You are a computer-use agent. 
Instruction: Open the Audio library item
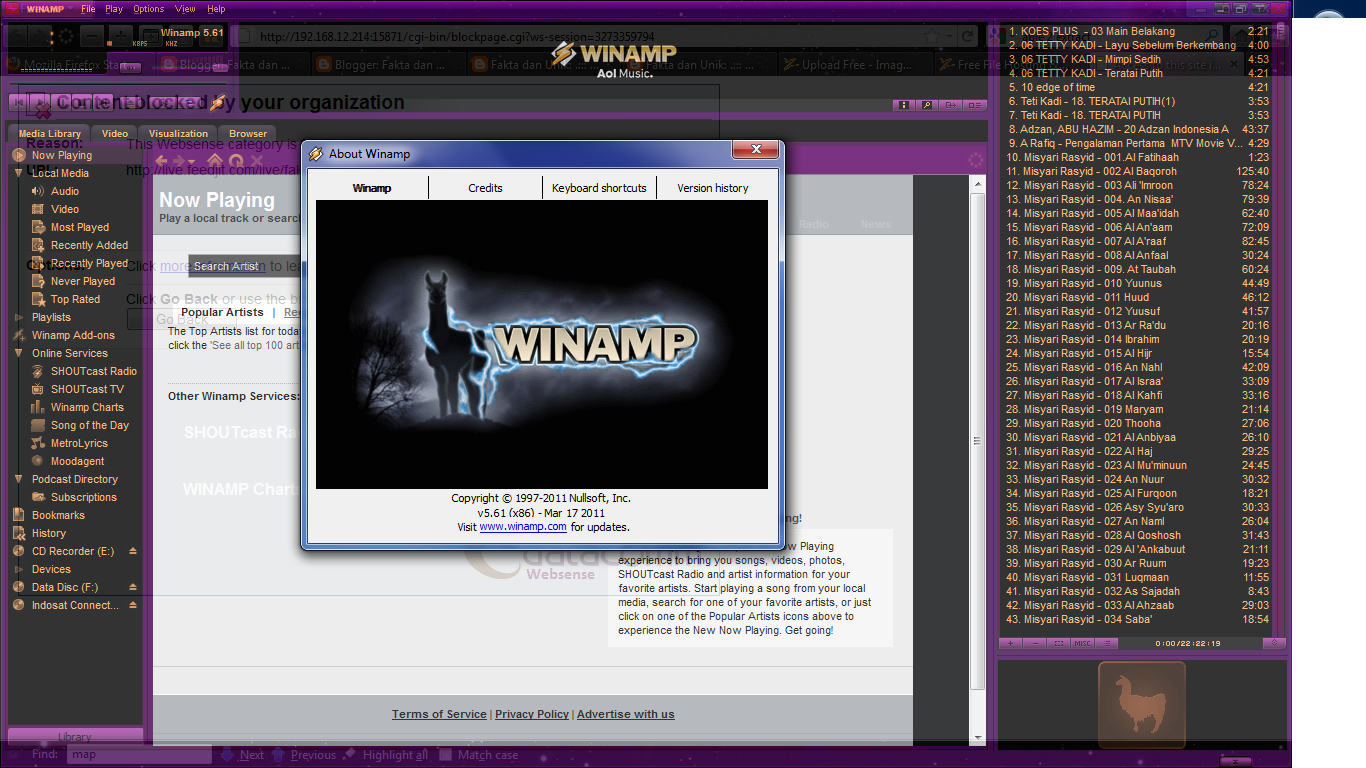click(x=65, y=191)
